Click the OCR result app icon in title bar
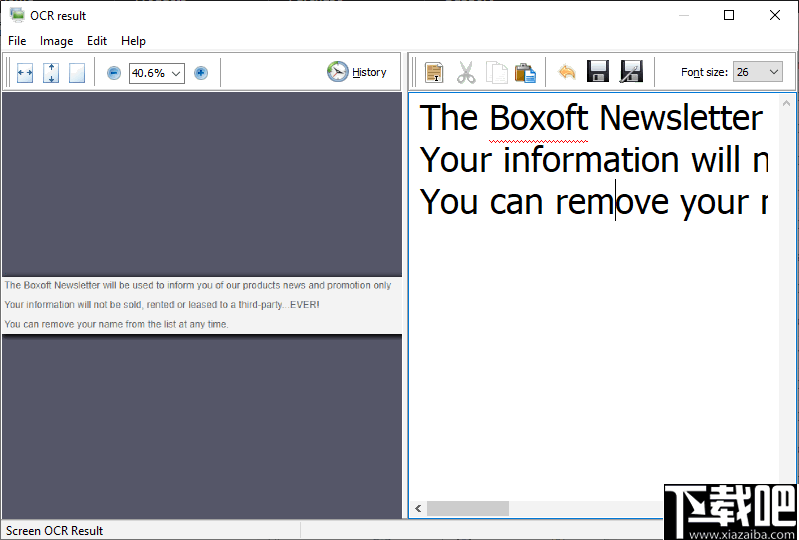 [17, 15]
